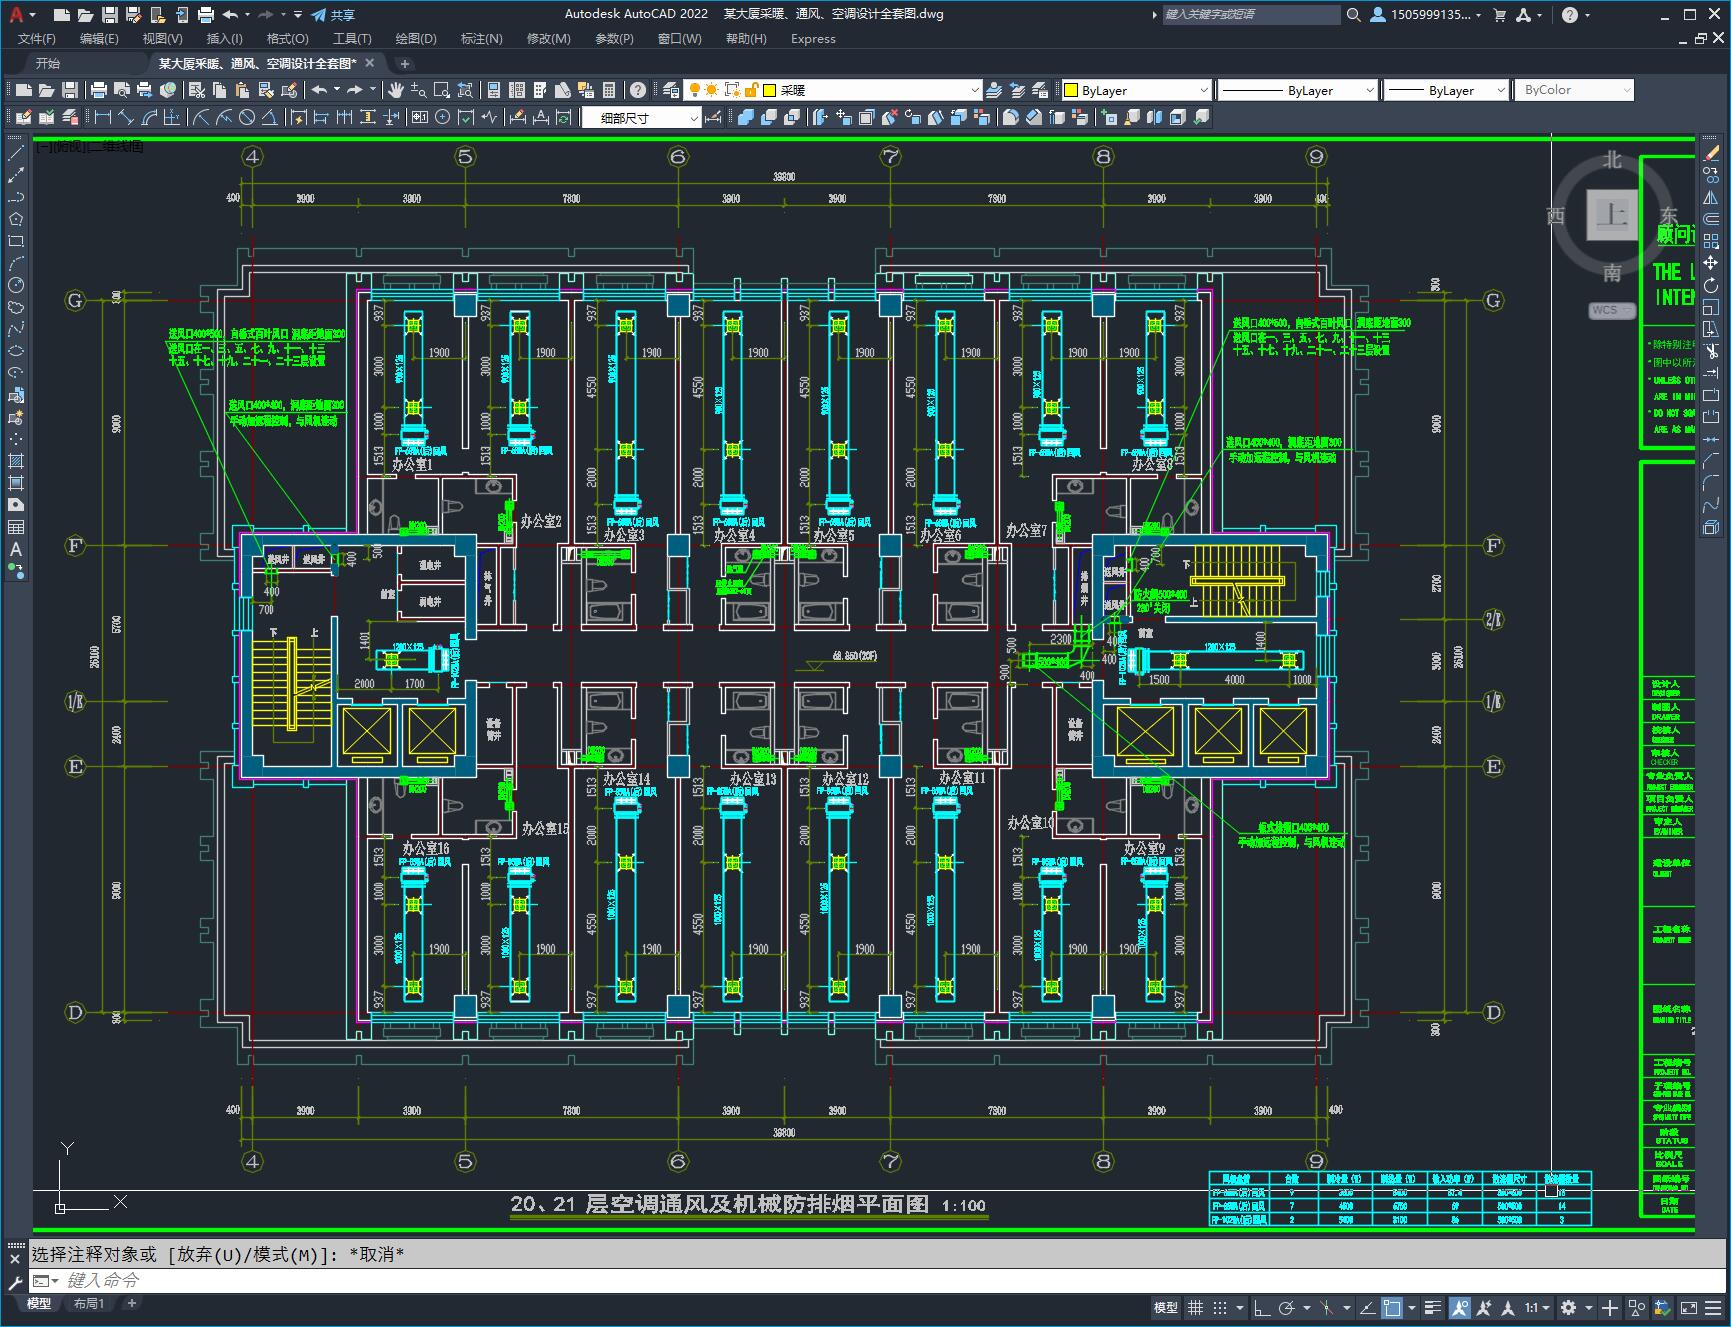This screenshot has height=1327, width=1731.
Task: Select the Multiline Text tool
Action: pos(16,549)
